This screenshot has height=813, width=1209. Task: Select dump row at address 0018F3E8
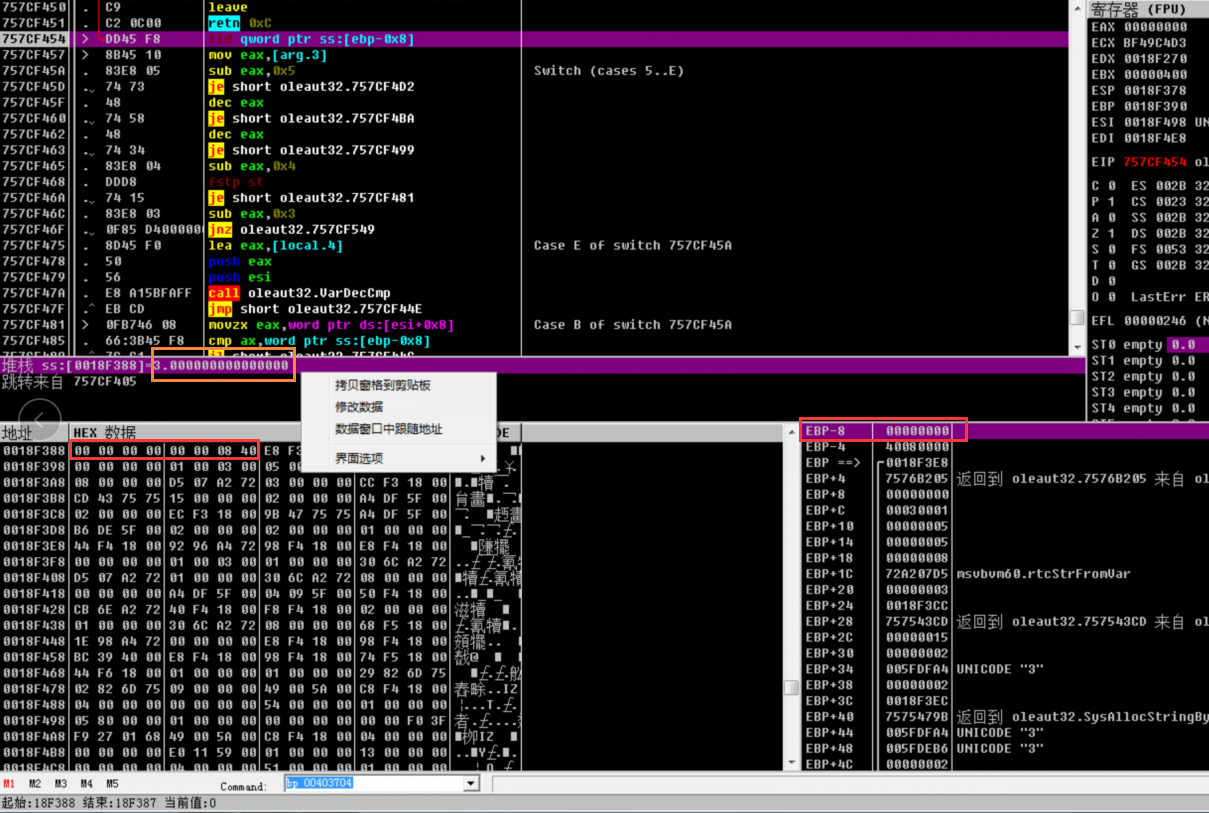coord(260,546)
